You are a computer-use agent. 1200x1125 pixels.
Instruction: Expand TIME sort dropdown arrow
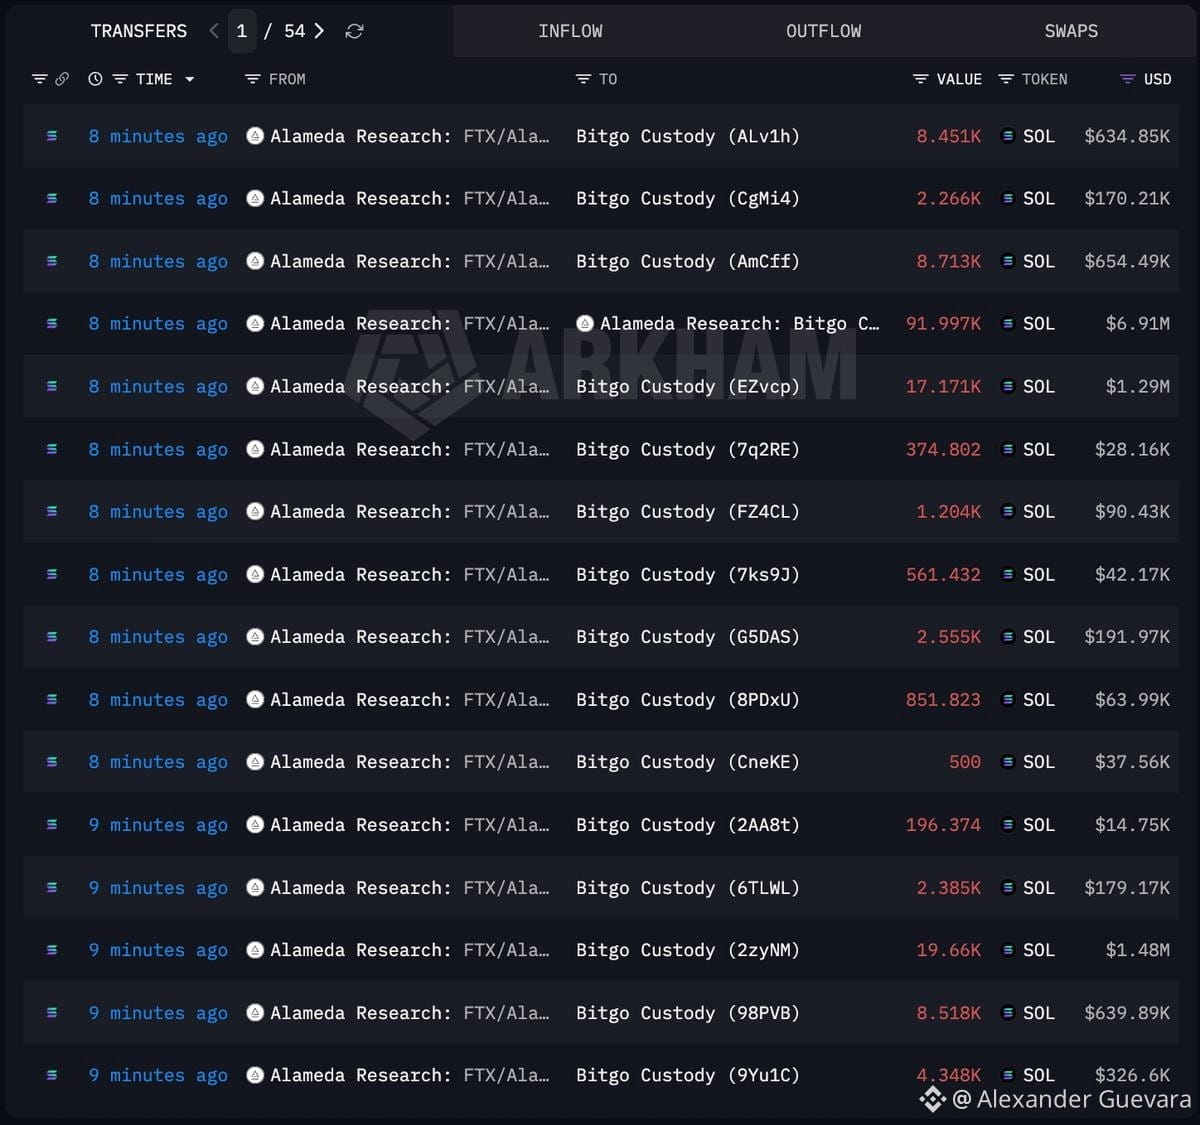(189, 79)
